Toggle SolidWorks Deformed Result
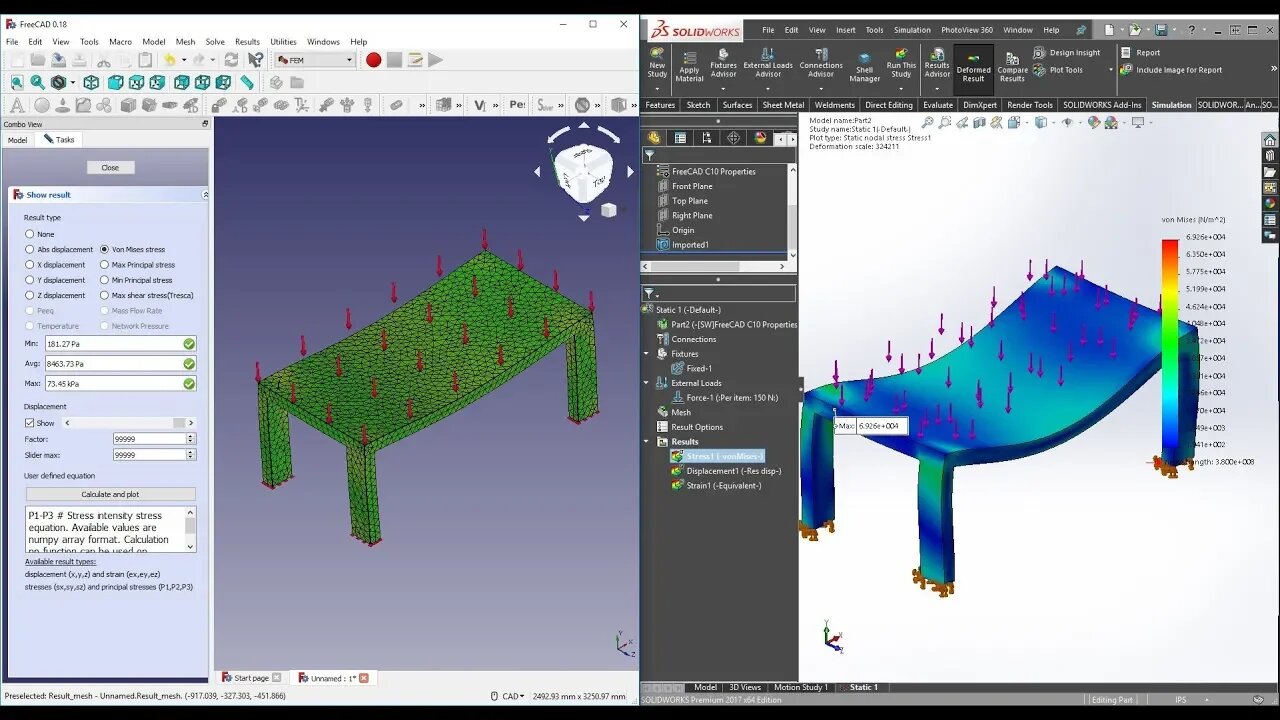The width and height of the screenshot is (1280, 720). coord(973,68)
